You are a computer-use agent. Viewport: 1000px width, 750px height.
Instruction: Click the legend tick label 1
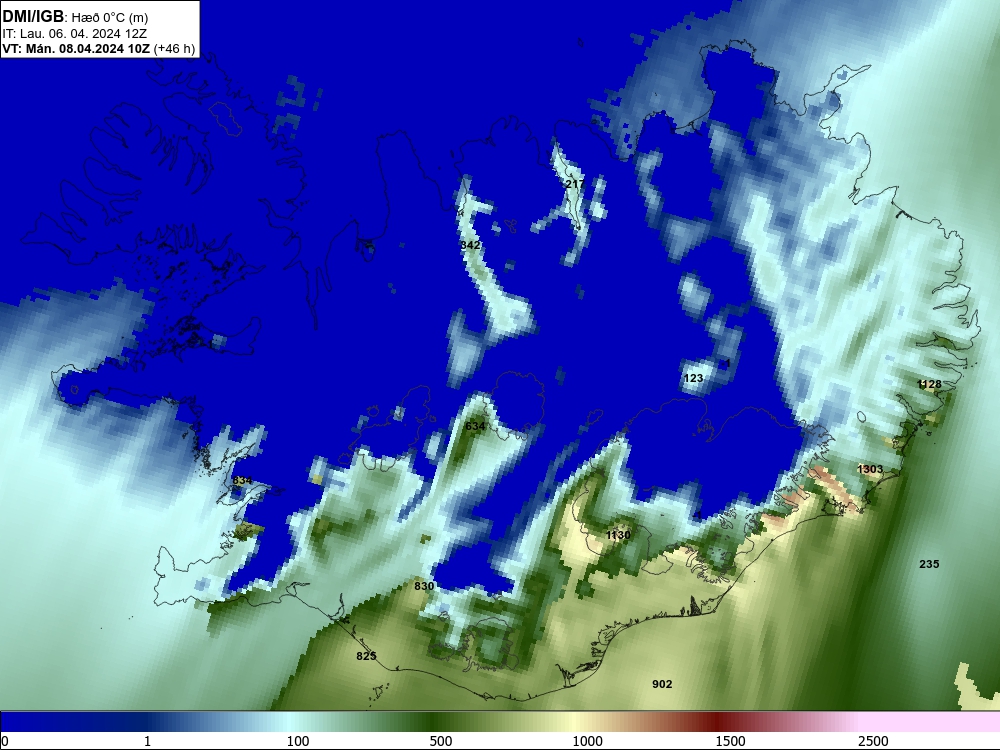147,741
